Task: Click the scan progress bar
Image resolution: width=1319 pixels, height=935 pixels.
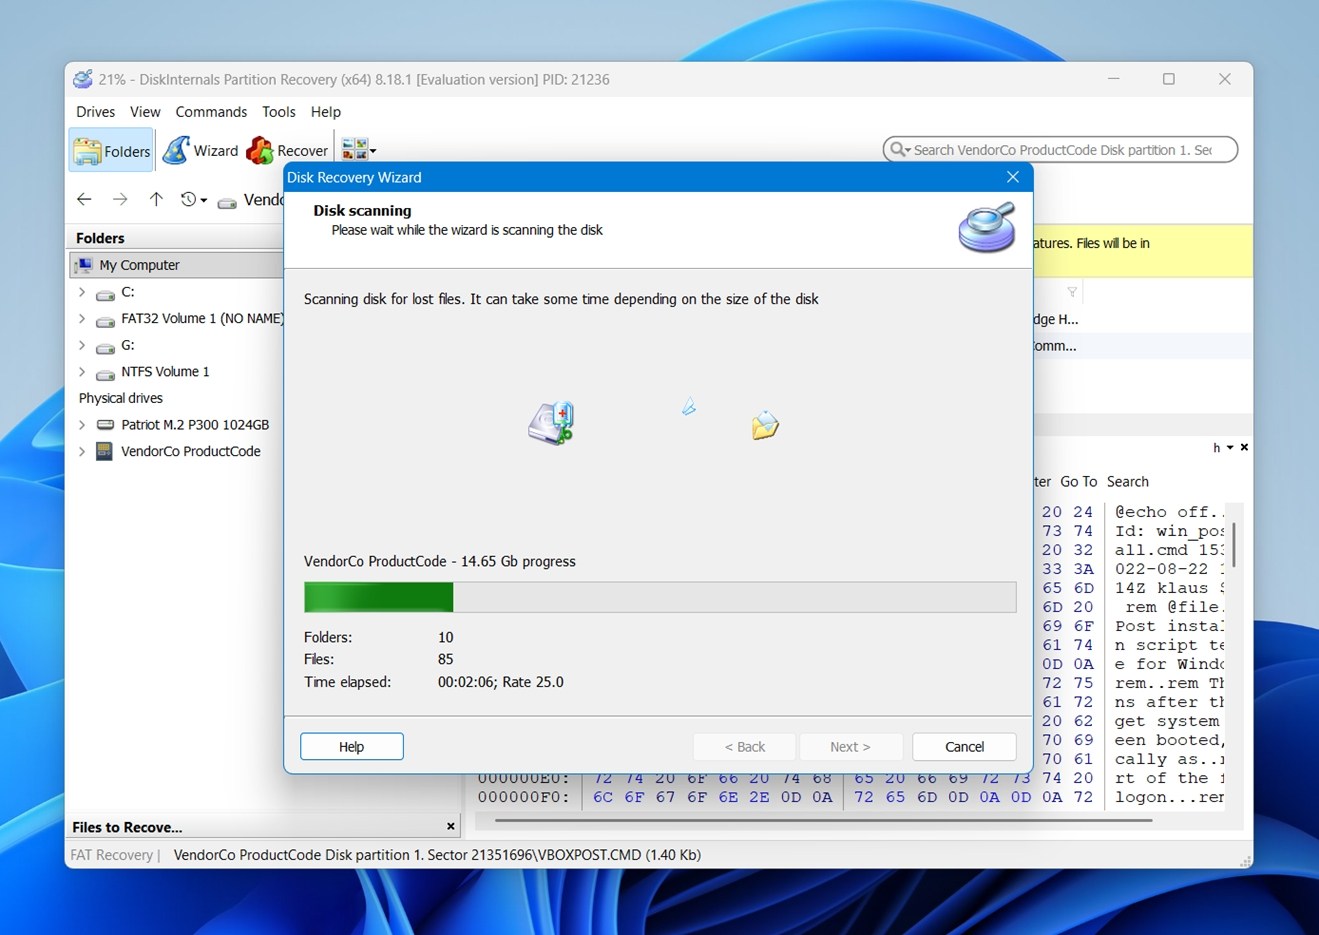Action: tap(659, 598)
